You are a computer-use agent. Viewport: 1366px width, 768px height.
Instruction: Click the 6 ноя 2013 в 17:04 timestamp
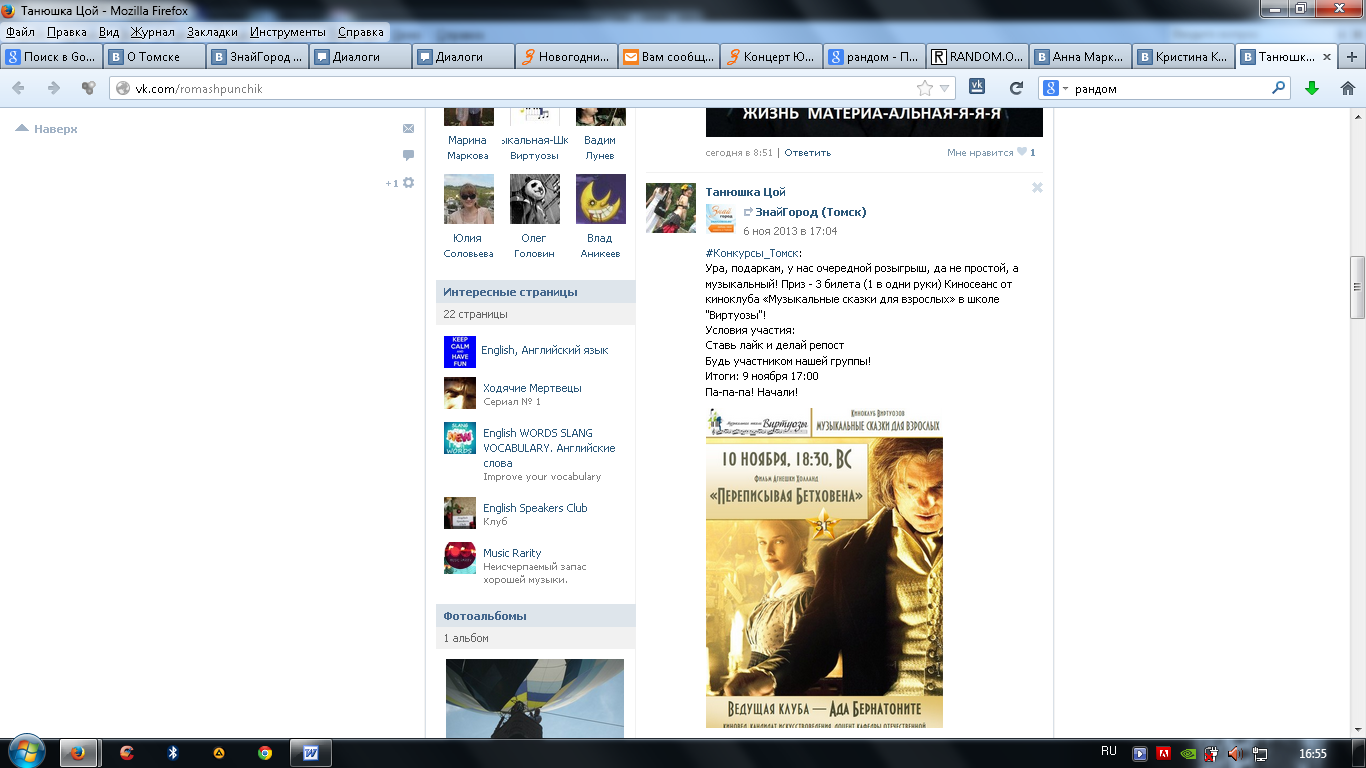790,231
